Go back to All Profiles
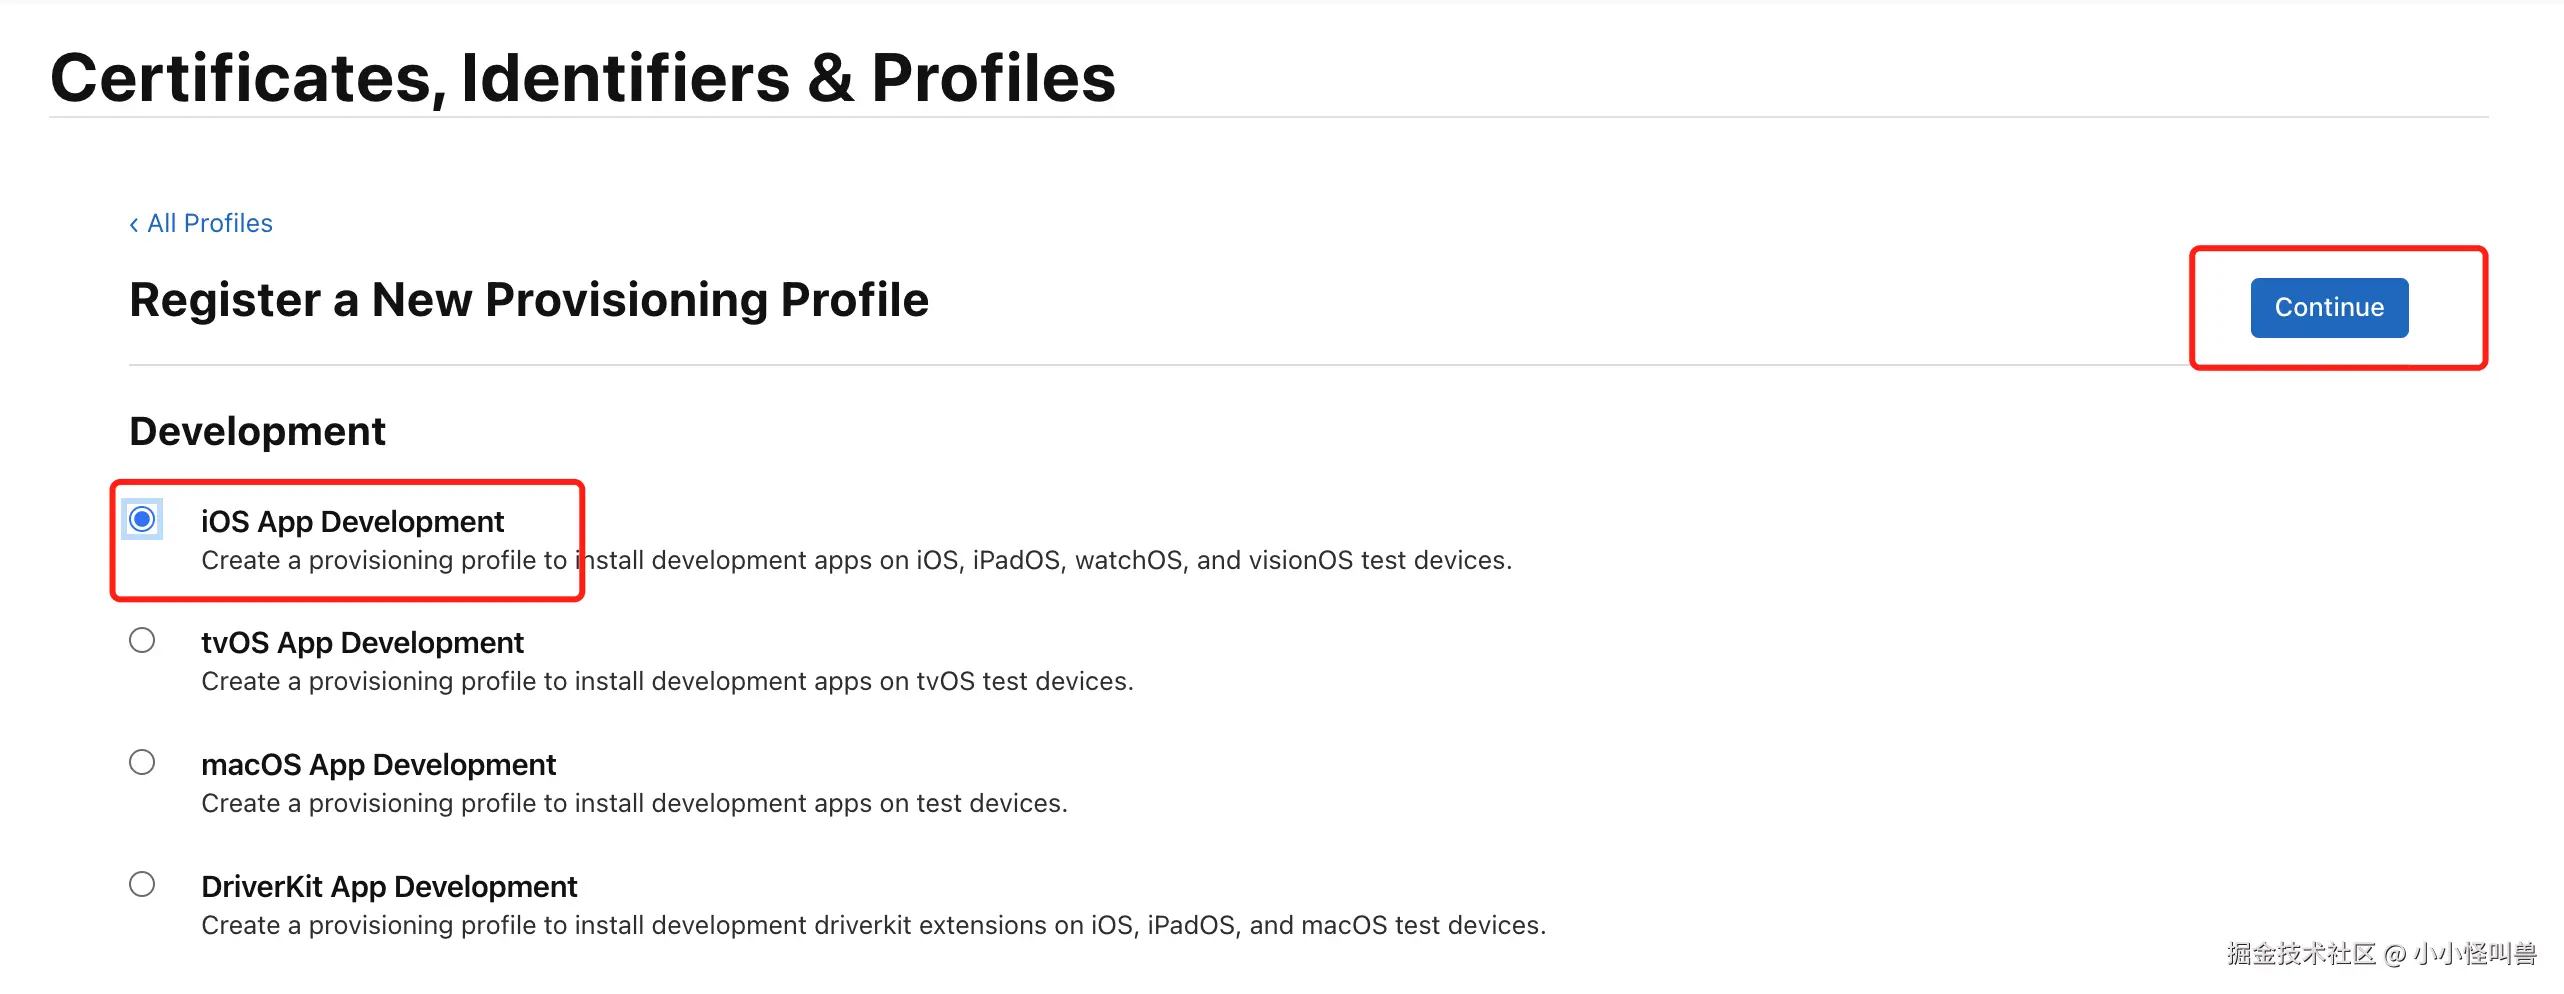2564x994 pixels. [209, 223]
